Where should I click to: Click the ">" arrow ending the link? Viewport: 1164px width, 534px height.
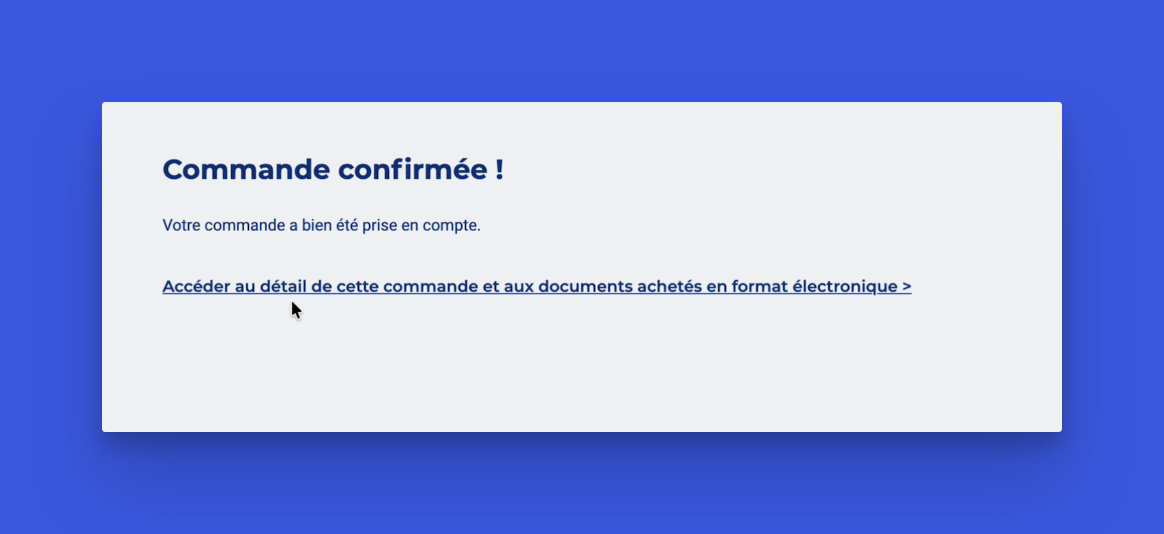point(906,287)
